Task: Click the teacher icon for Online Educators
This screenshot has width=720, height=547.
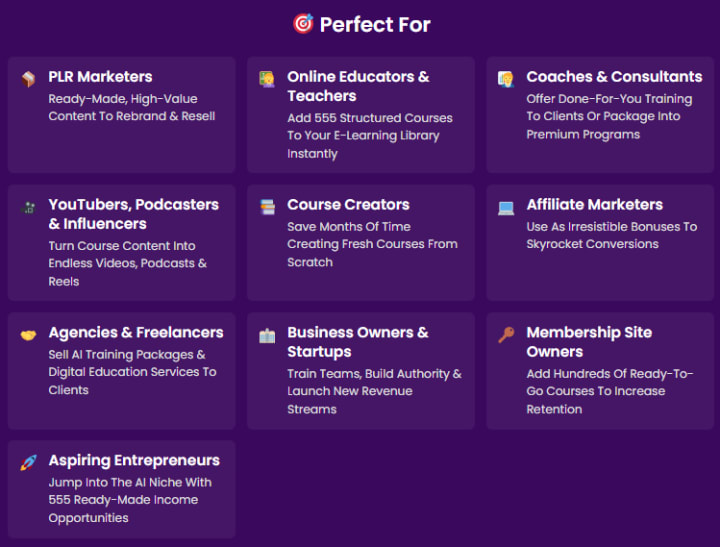Action: tap(267, 78)
